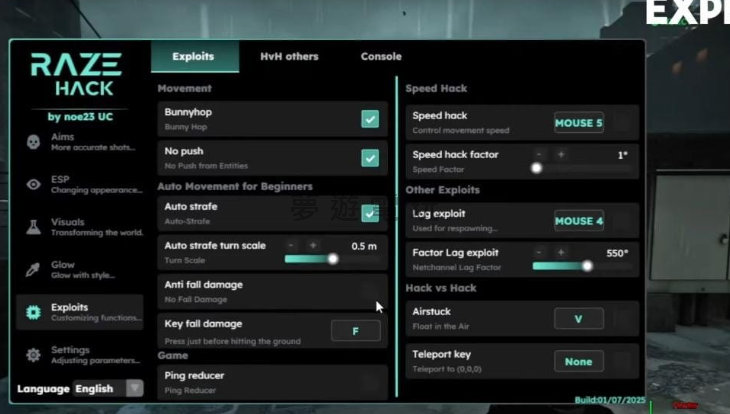Viewport: 730px width, 414px height.
Task: Open the Glow brush icon section
Action: pyautogui.click(x=32, y=270)
